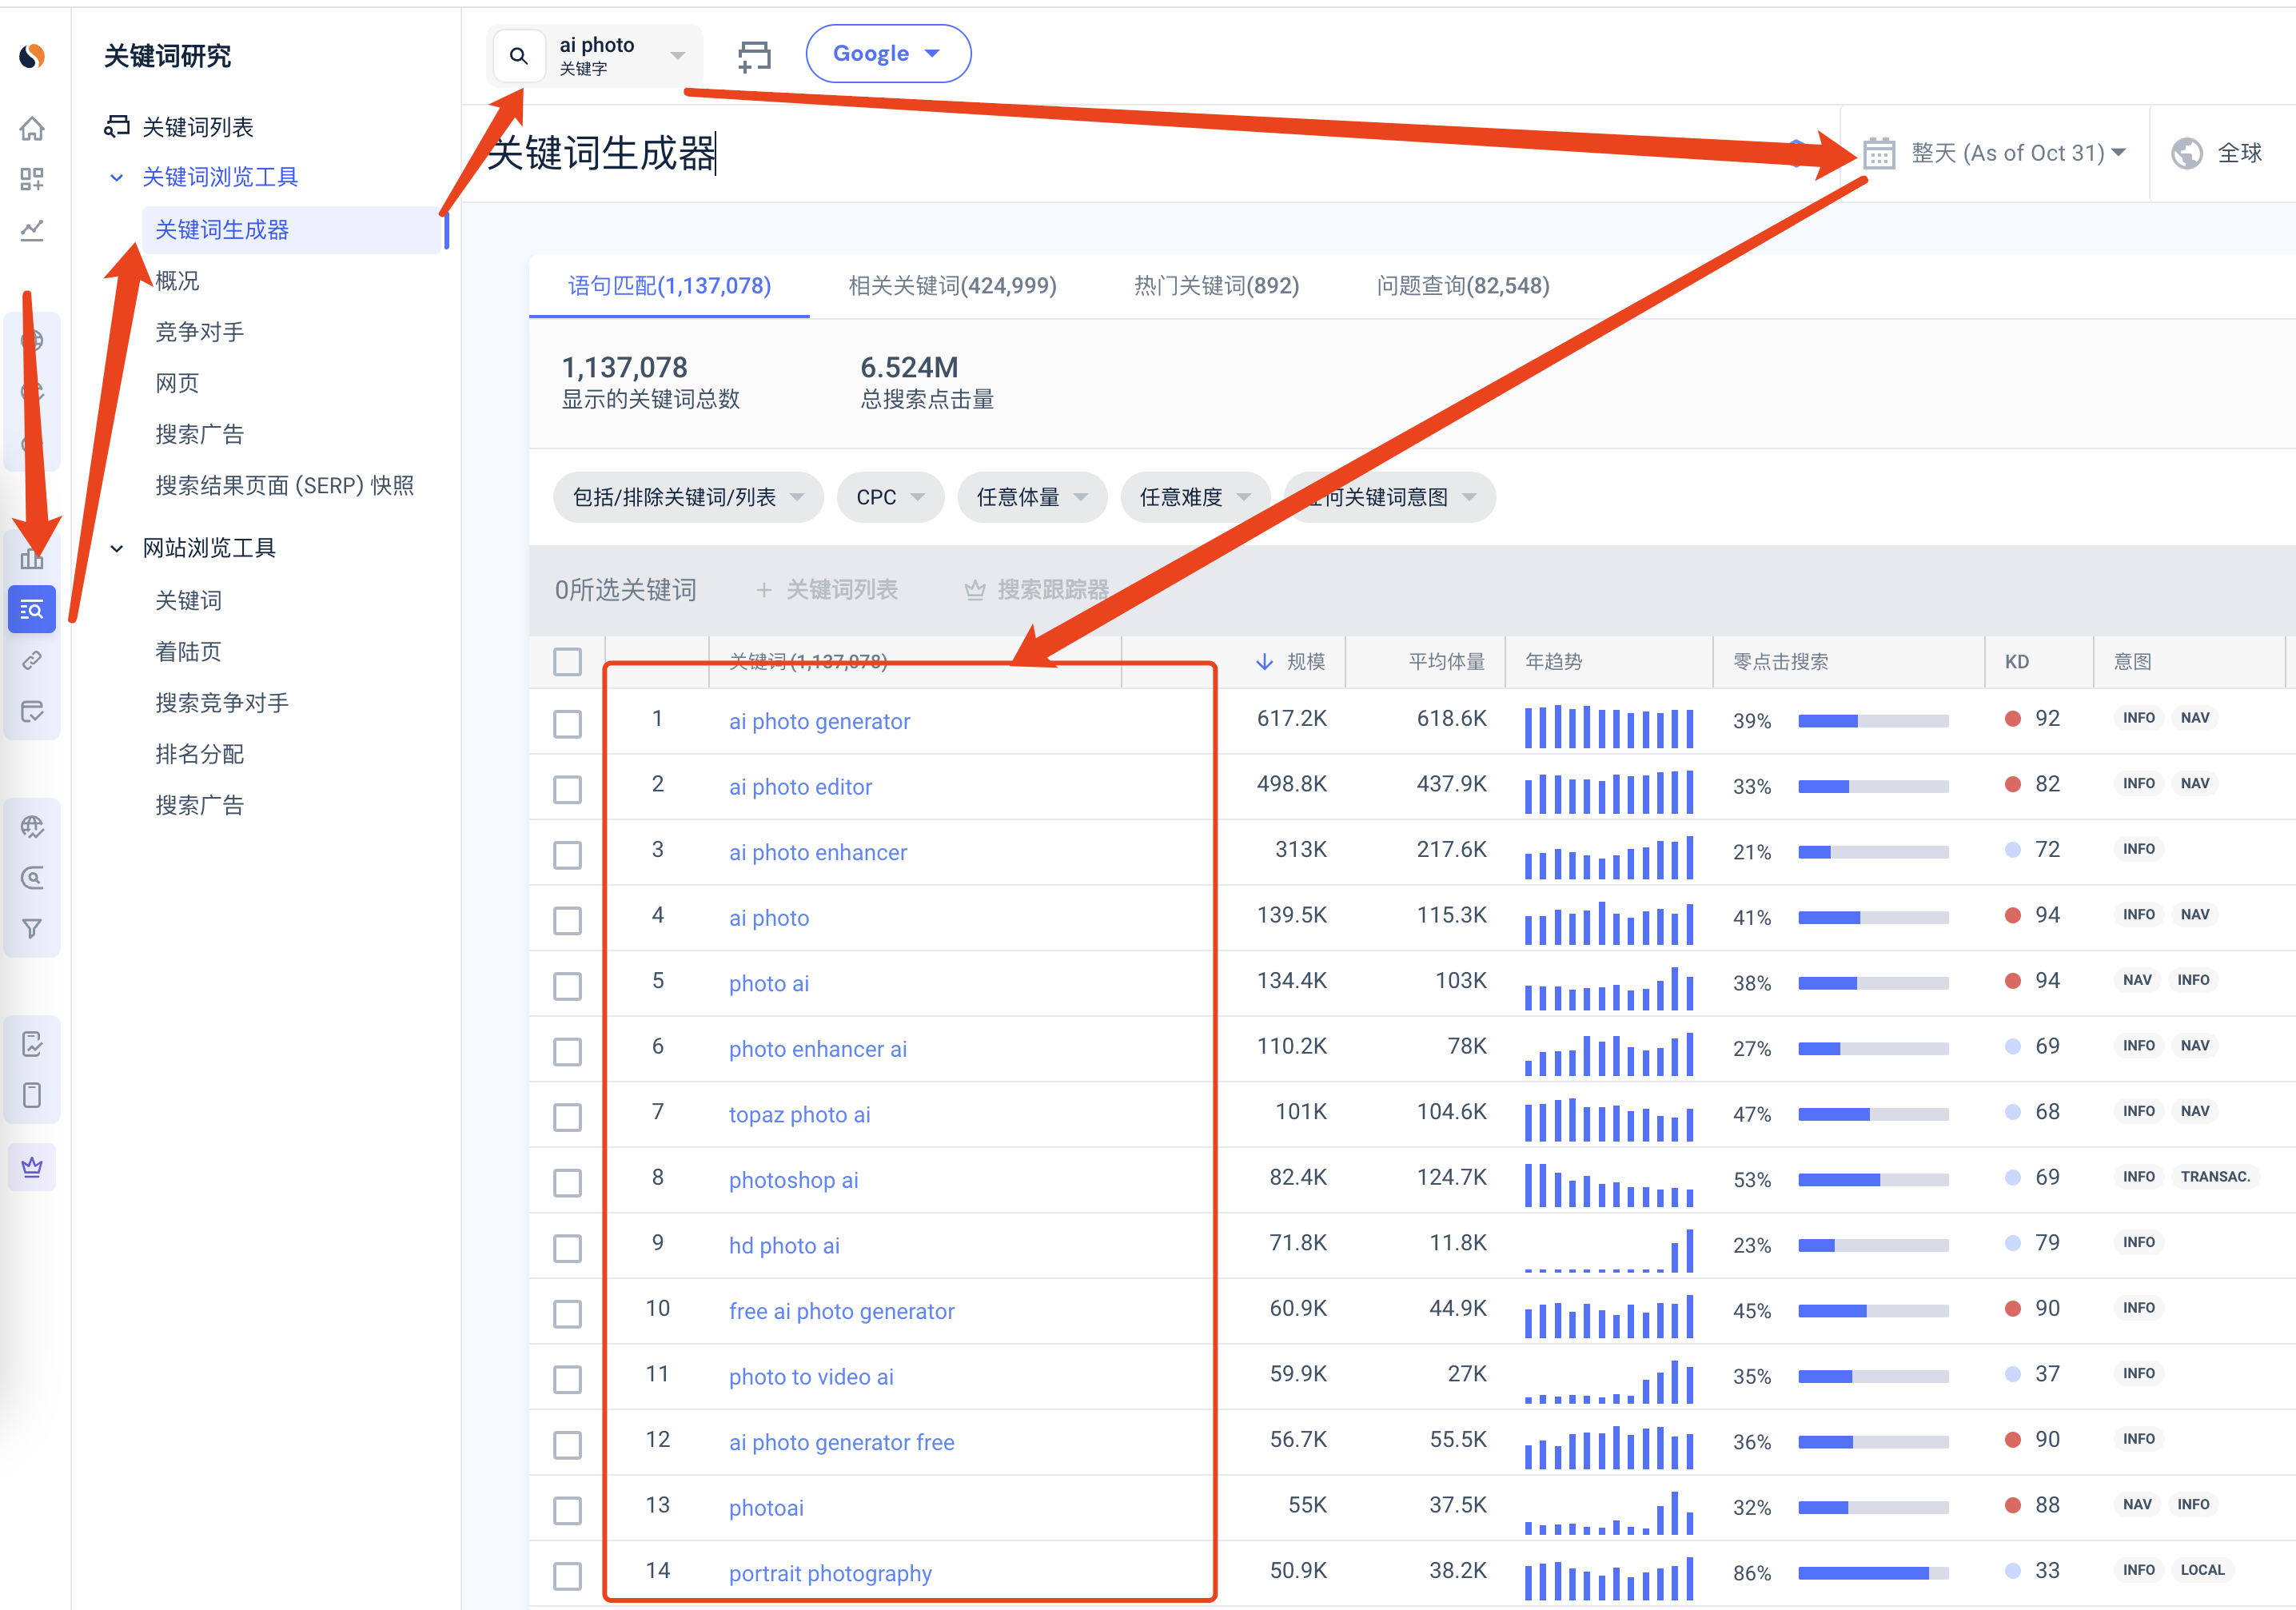Open the 包括/排除关键词/列表 filter dropdown

click(x=688, y=497)
